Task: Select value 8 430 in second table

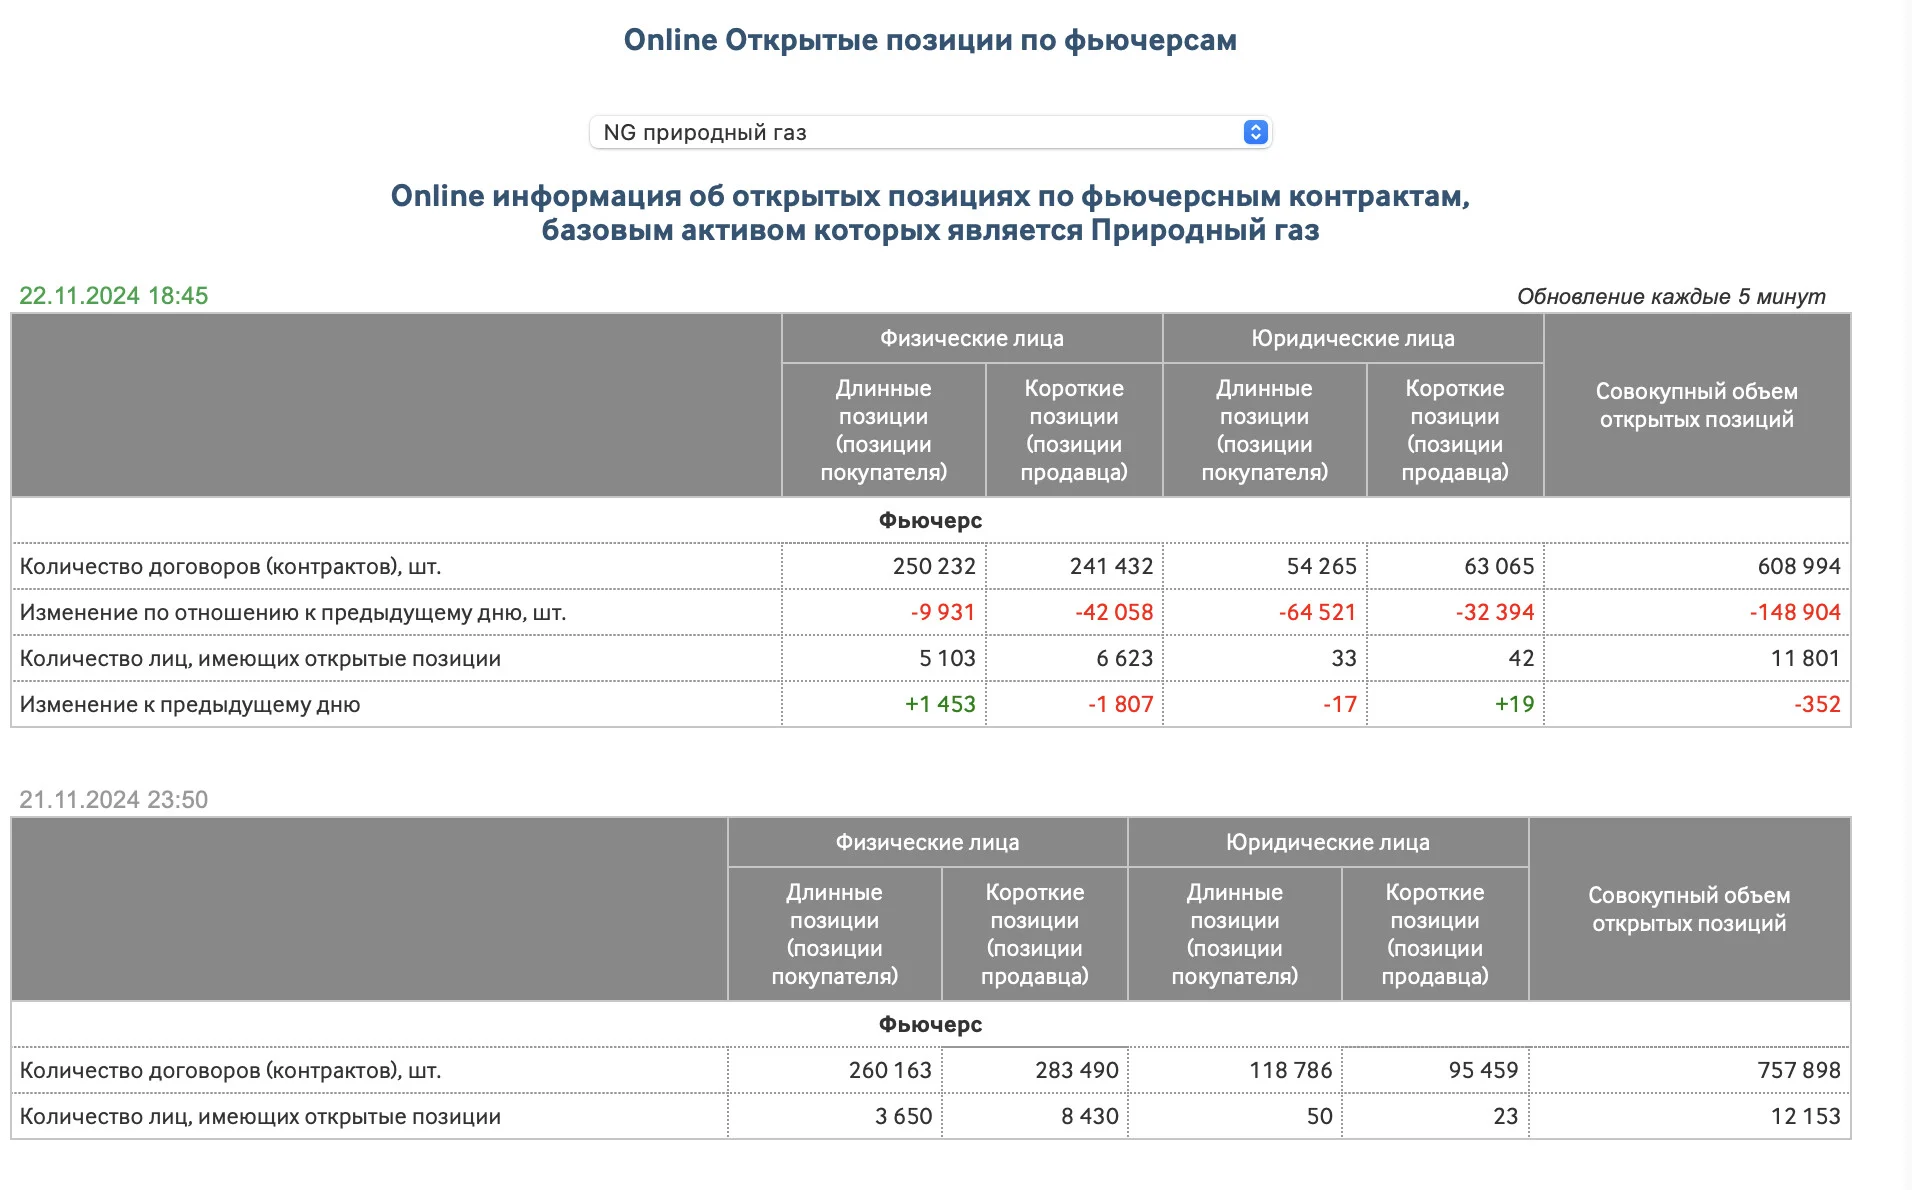Action: pos(1090,1116)
